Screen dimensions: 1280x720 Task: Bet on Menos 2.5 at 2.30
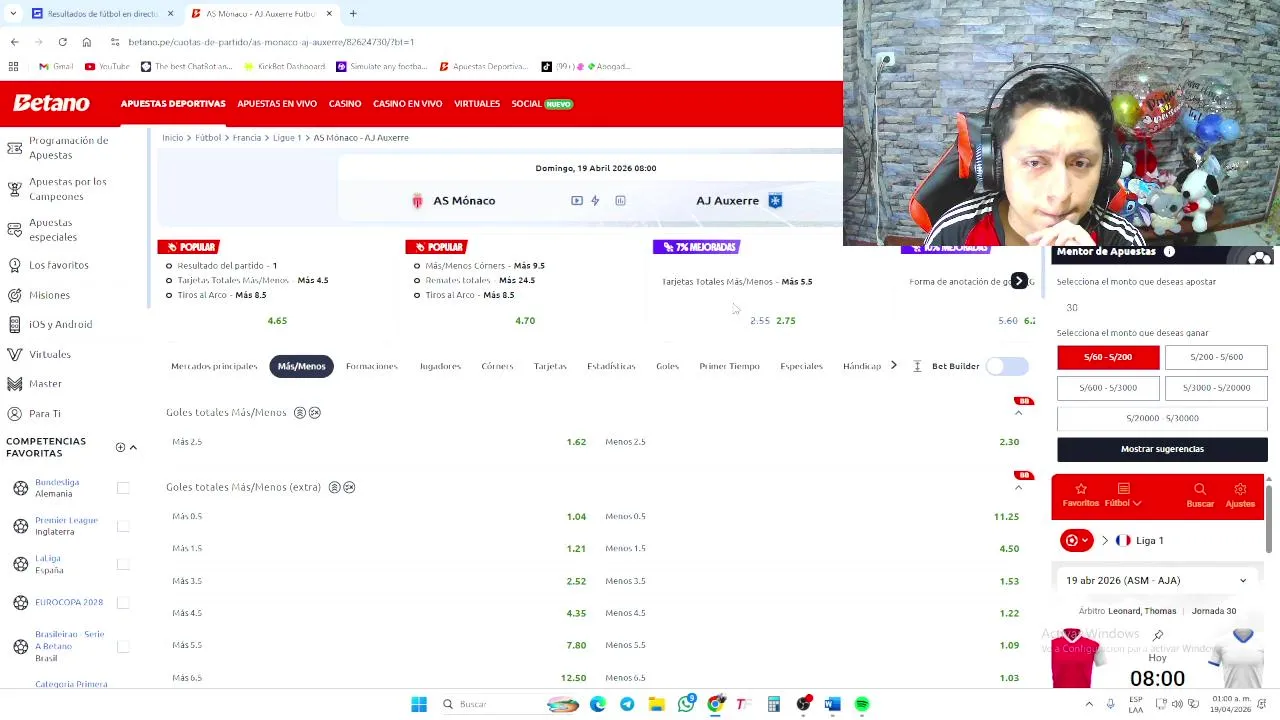812,442
